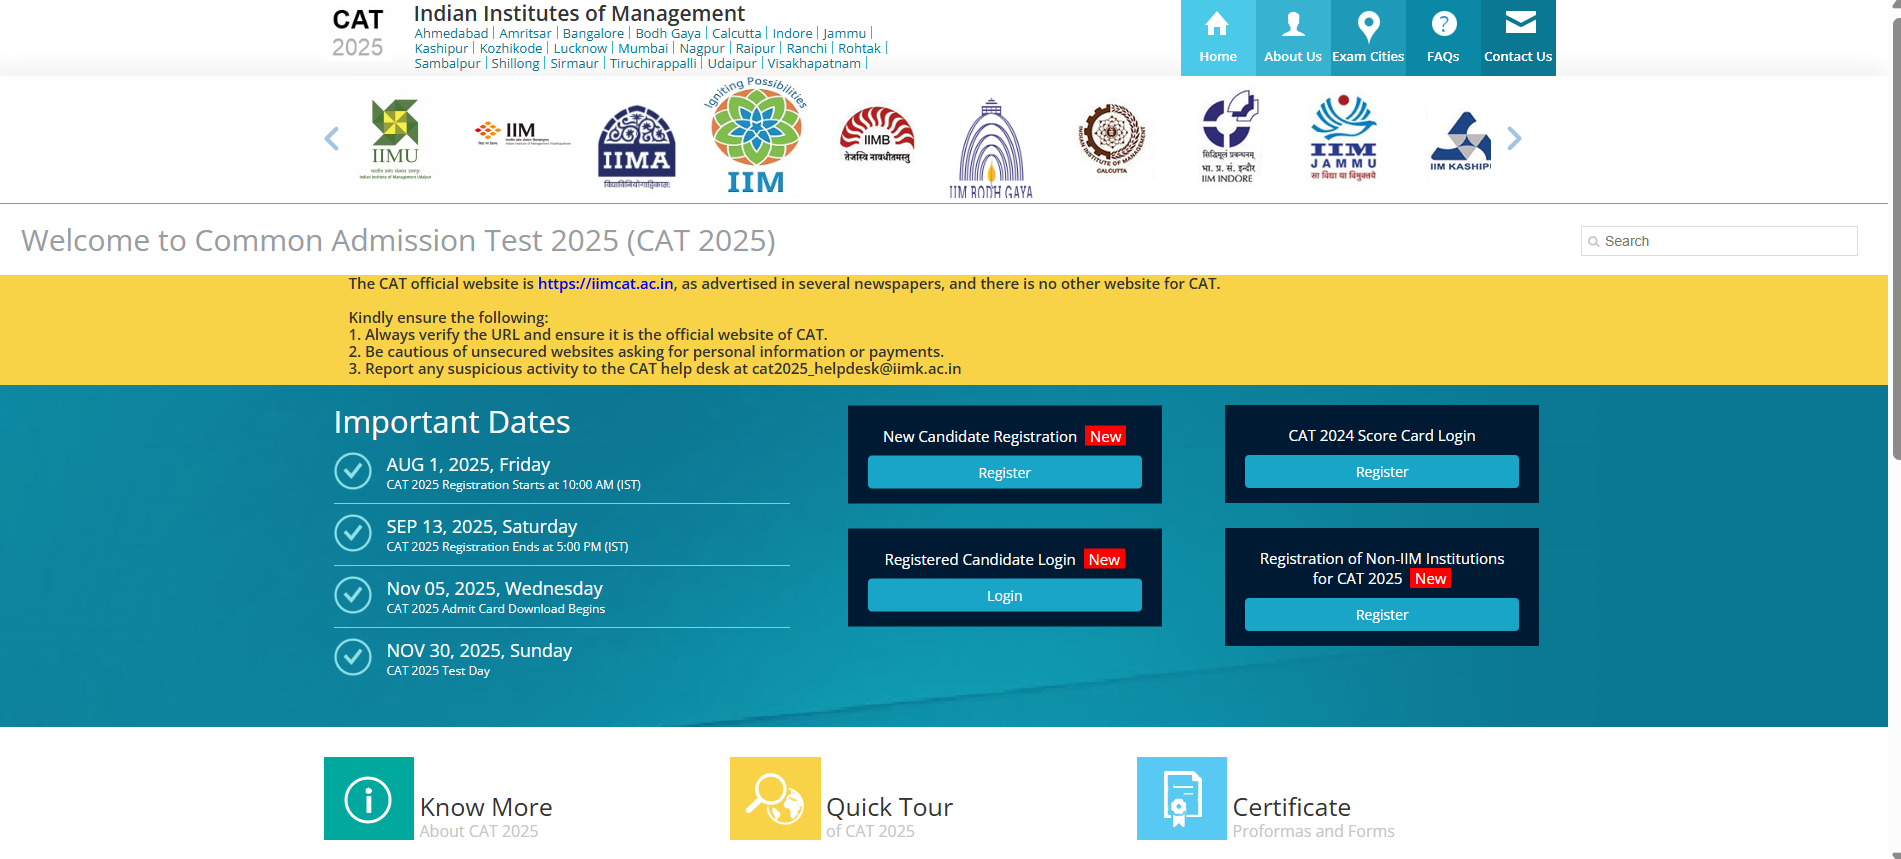Click the CAT 2025 Test Day text
1901x859 pixels.
[x=438, y=671]
